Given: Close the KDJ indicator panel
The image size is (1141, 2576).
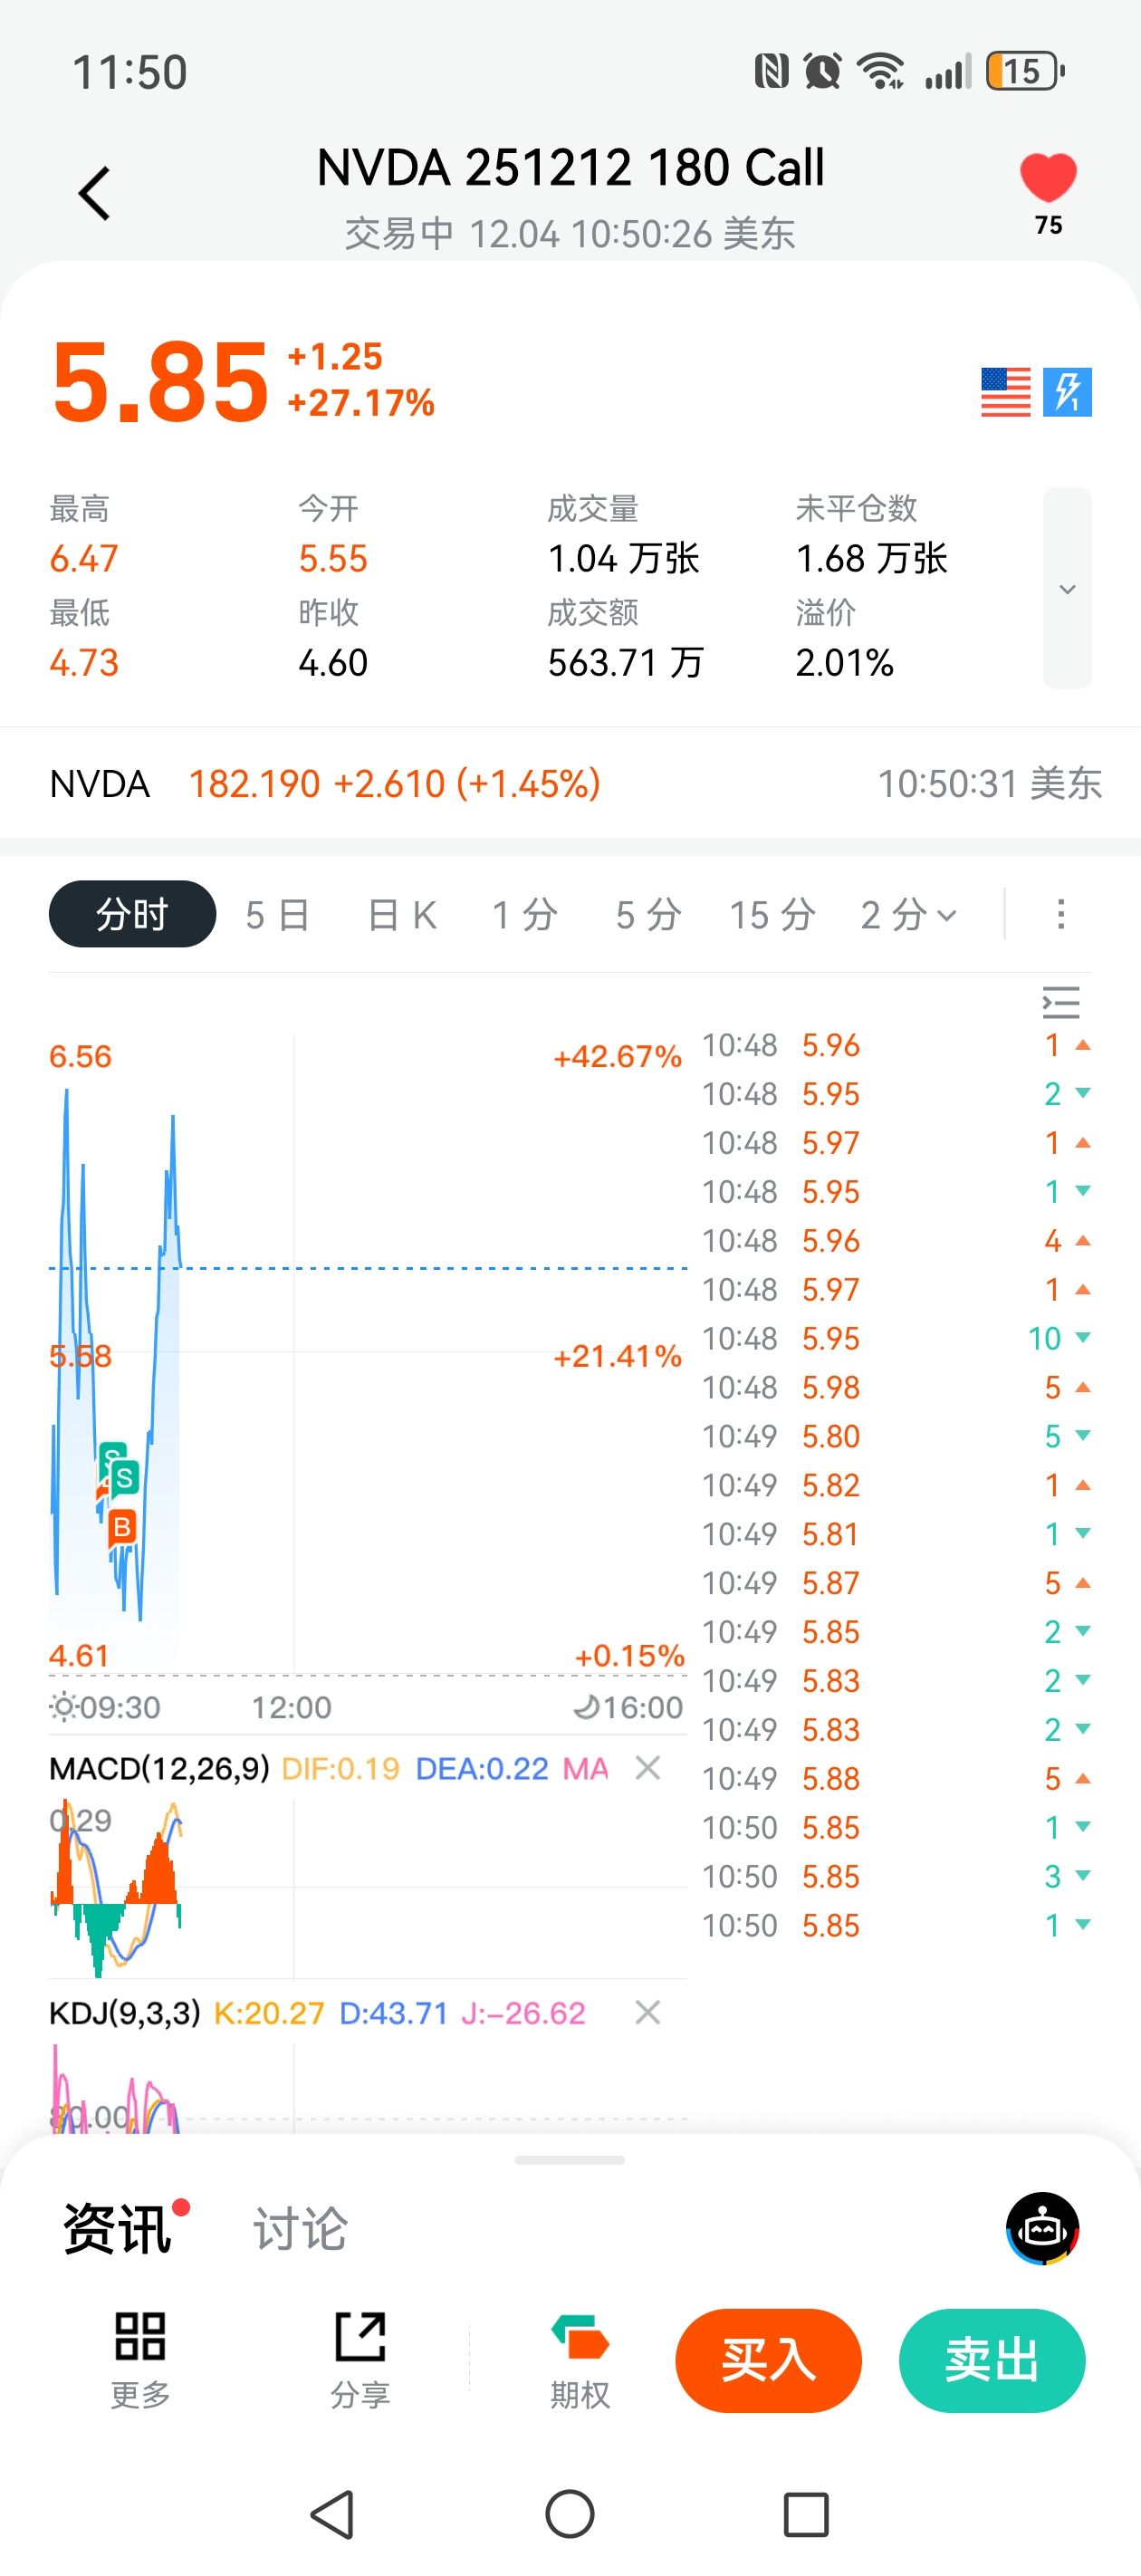Looking at the screenshot, I should click(648, 2012).
